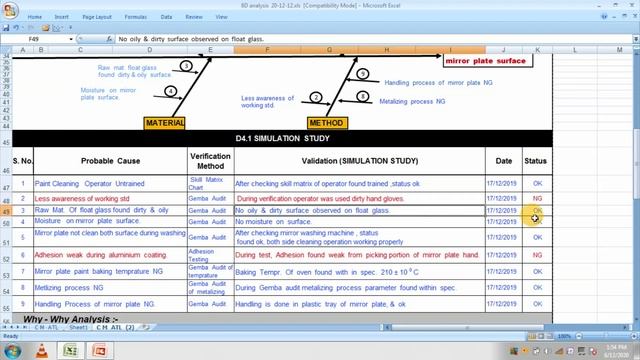Image resolution: width=640 pixels, height=360 pixels.
Task: Click 'Handling process of mirror plate NG' text
Action: (438, 82)
